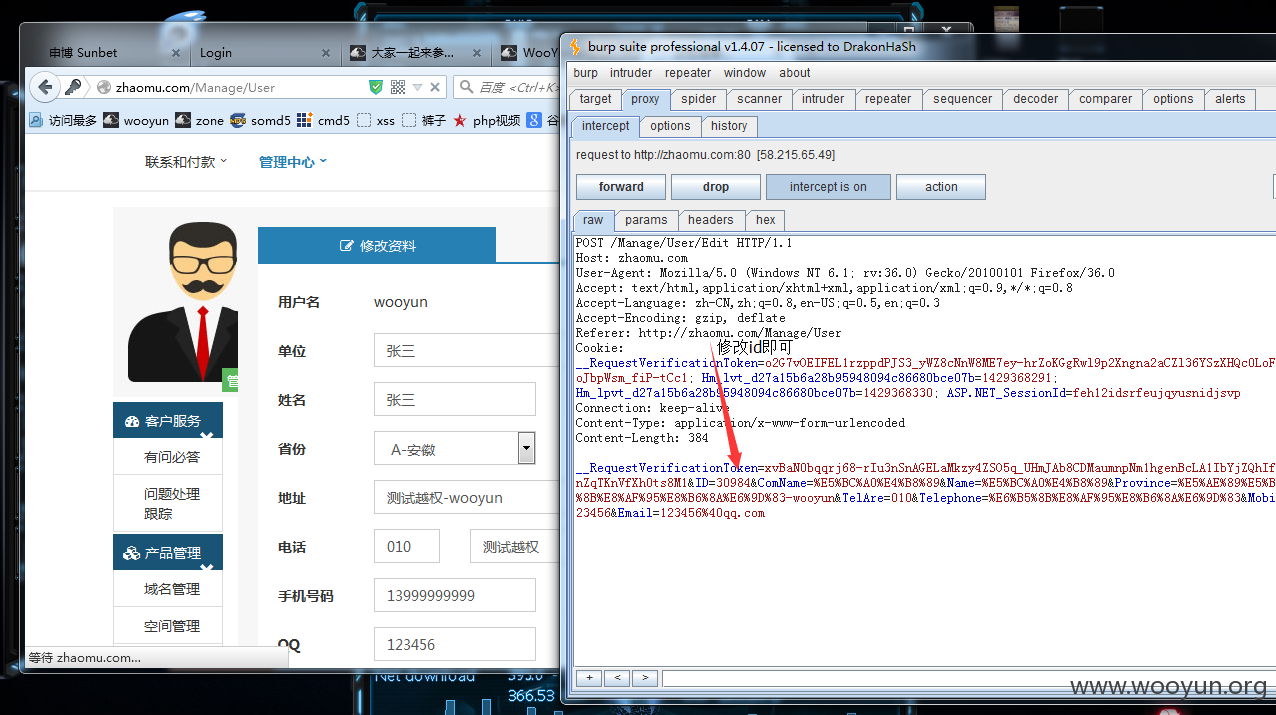Switch to the 大家一起来参 browser tab
The width and height of the screenshot is (1276, 715).
(416, 53)
